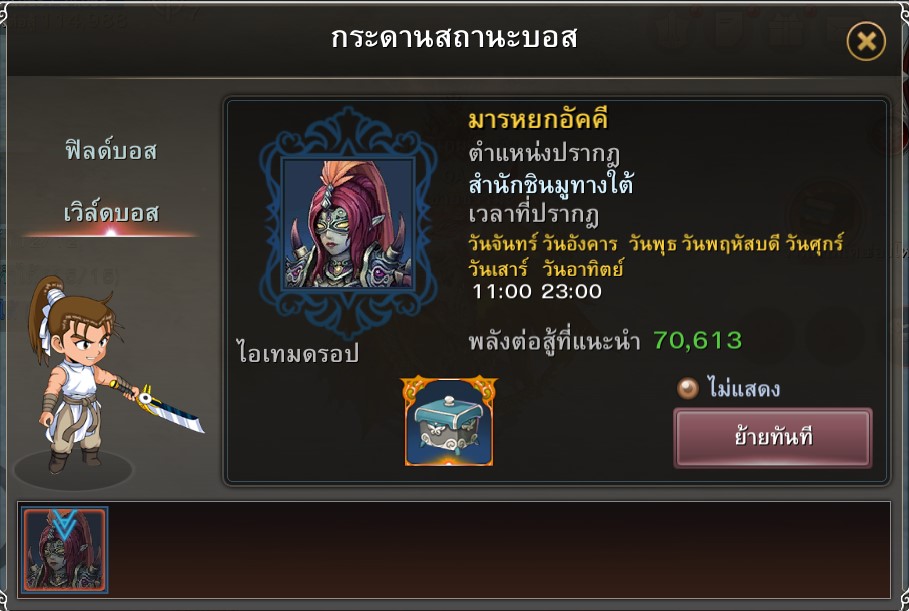Close the boss status board window

pos(866,41)
